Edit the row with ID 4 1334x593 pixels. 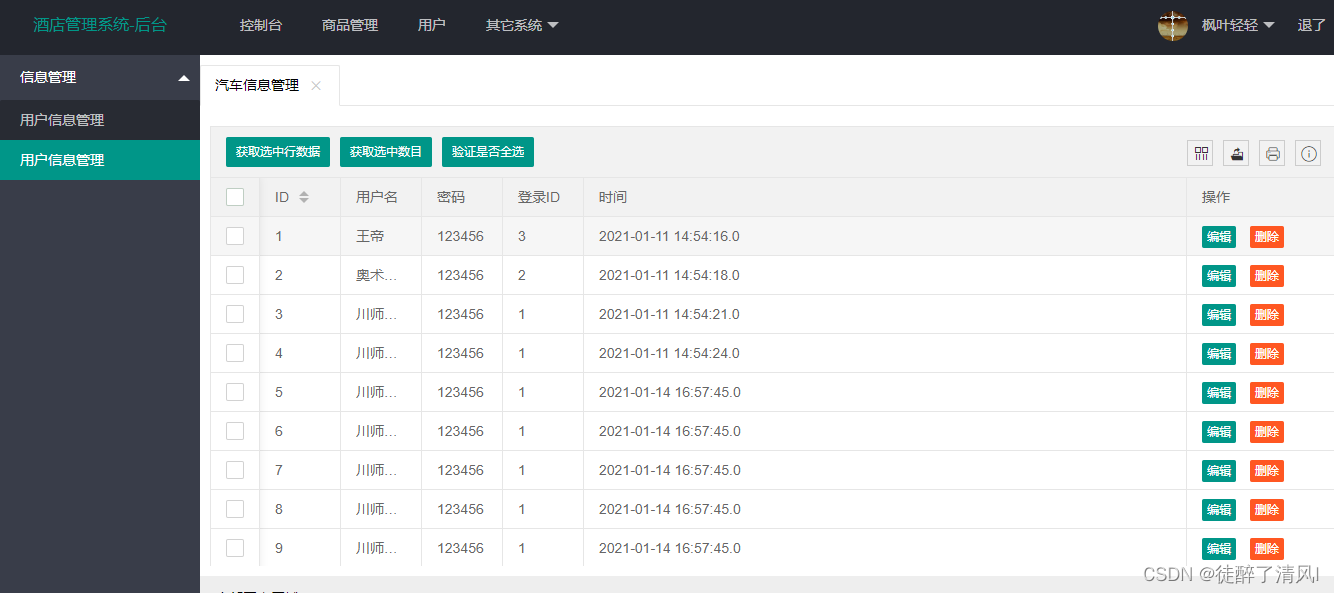(1219, 354)
